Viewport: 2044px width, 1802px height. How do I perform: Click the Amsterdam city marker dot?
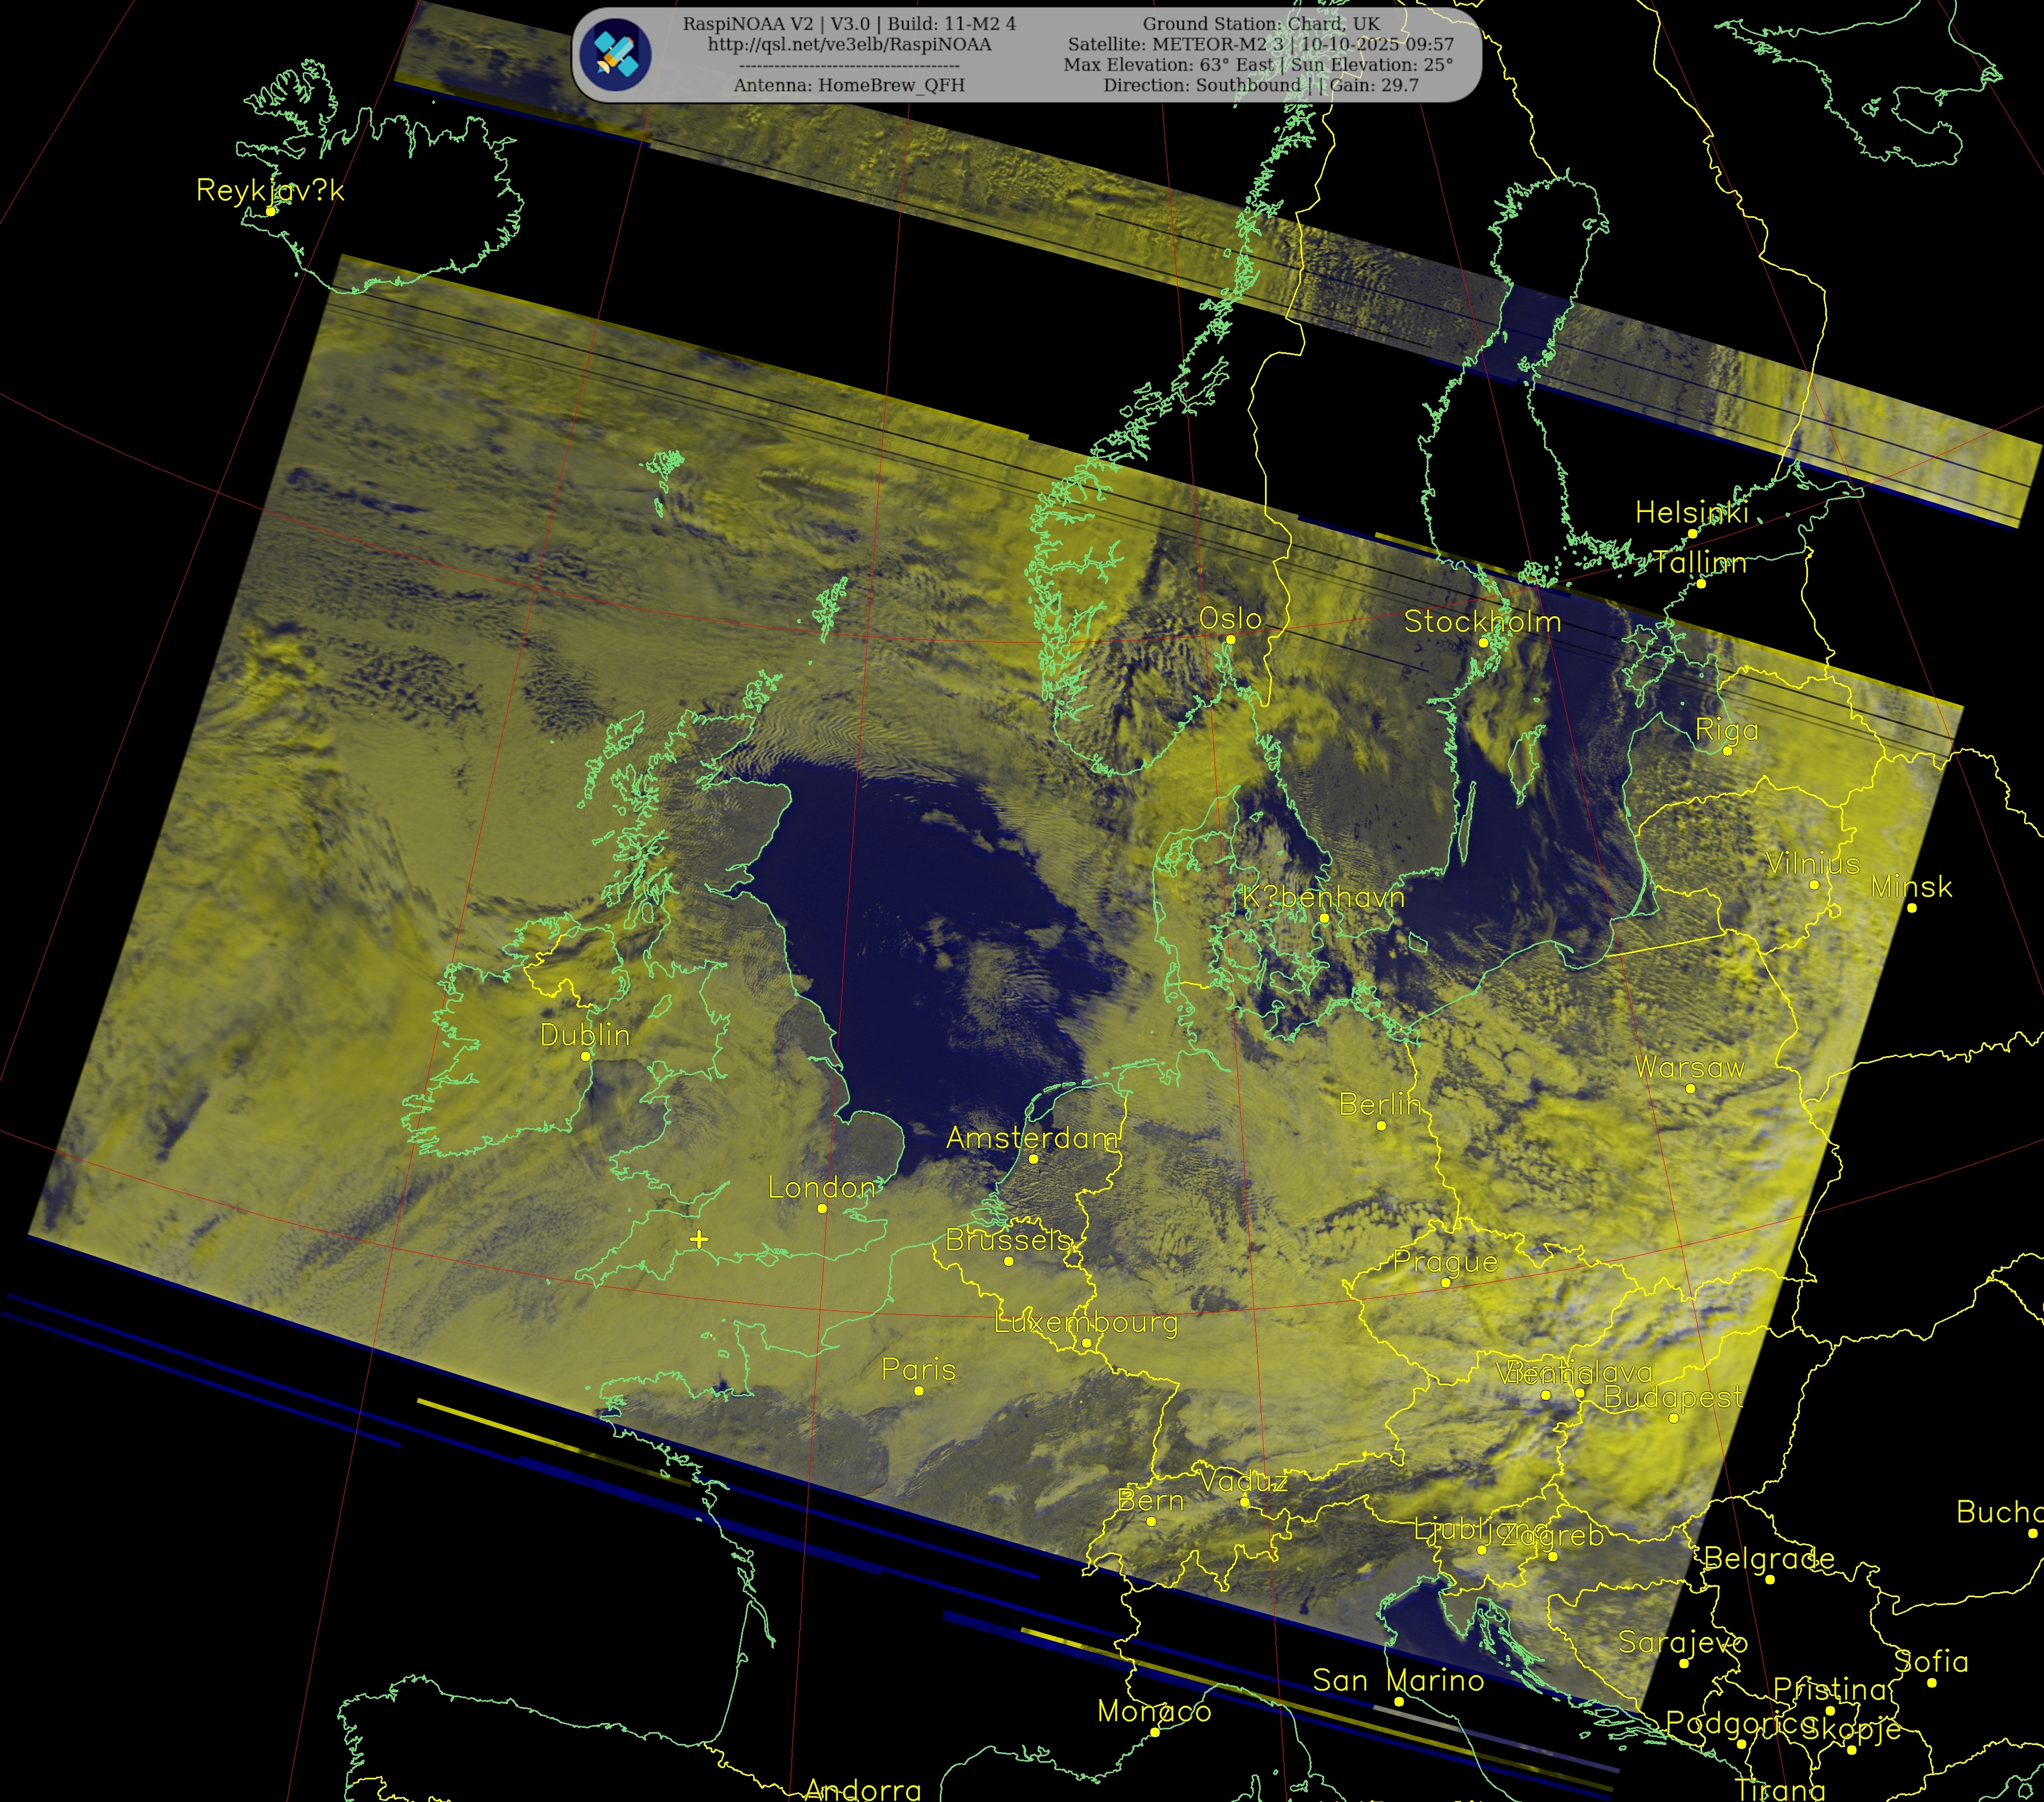[x=1034, y=1160]
